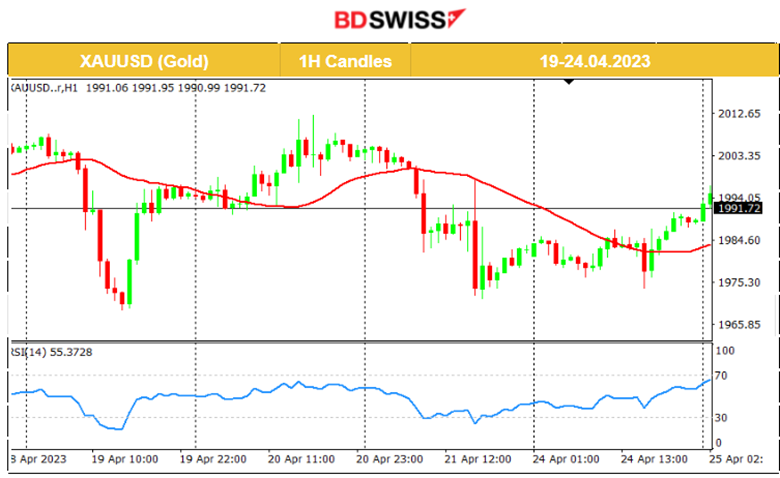Click the RSI(14) 55.3728 indicator label
780x478 pixels.
coord(51,352)
